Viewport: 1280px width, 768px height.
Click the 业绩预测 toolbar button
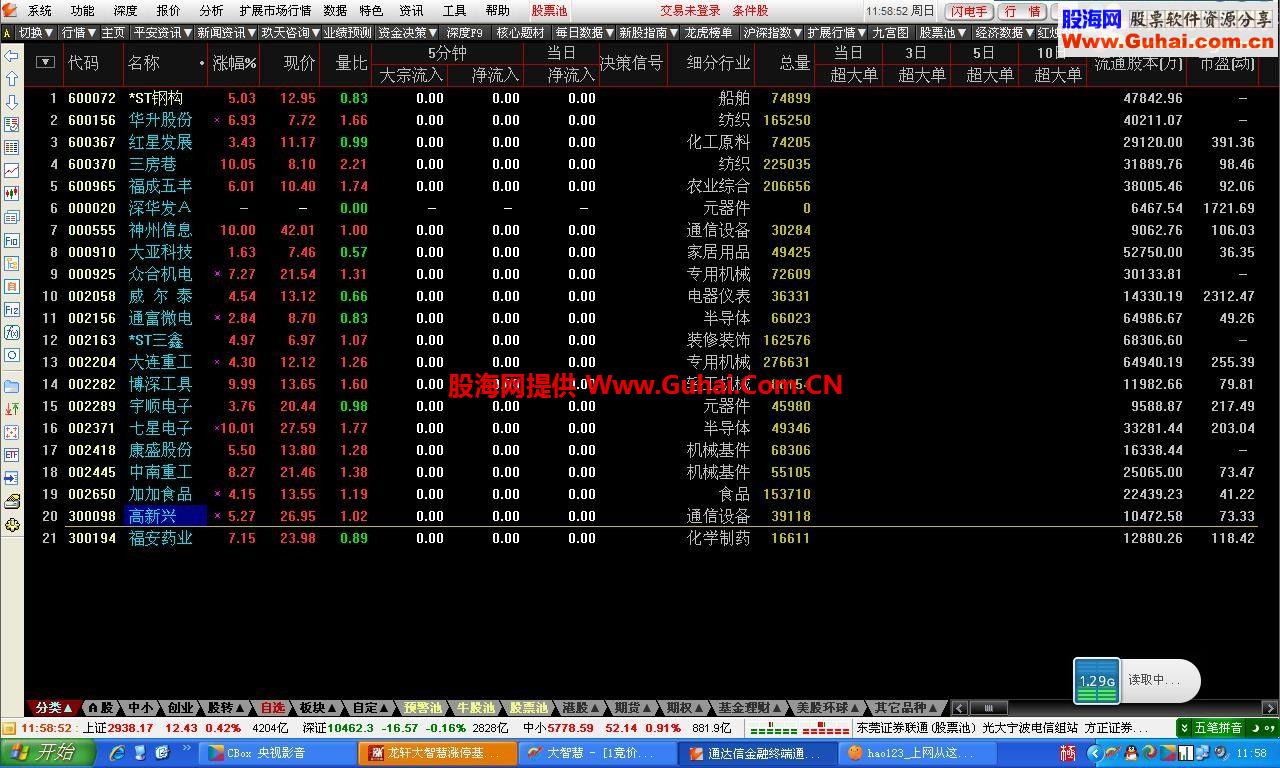tap(348, 32)
